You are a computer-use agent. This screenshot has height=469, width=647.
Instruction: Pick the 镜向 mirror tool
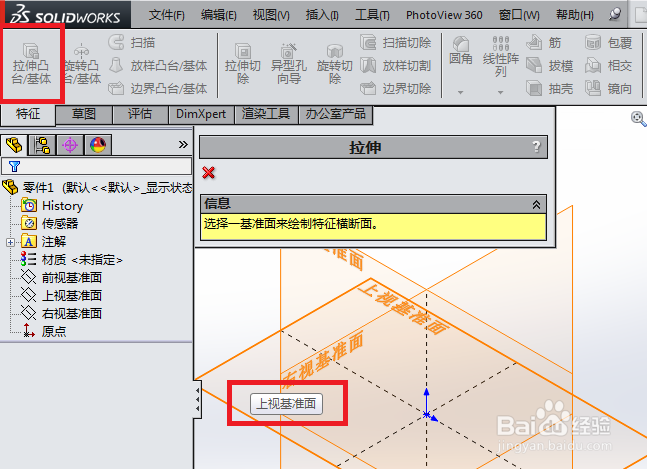[609, 88]
